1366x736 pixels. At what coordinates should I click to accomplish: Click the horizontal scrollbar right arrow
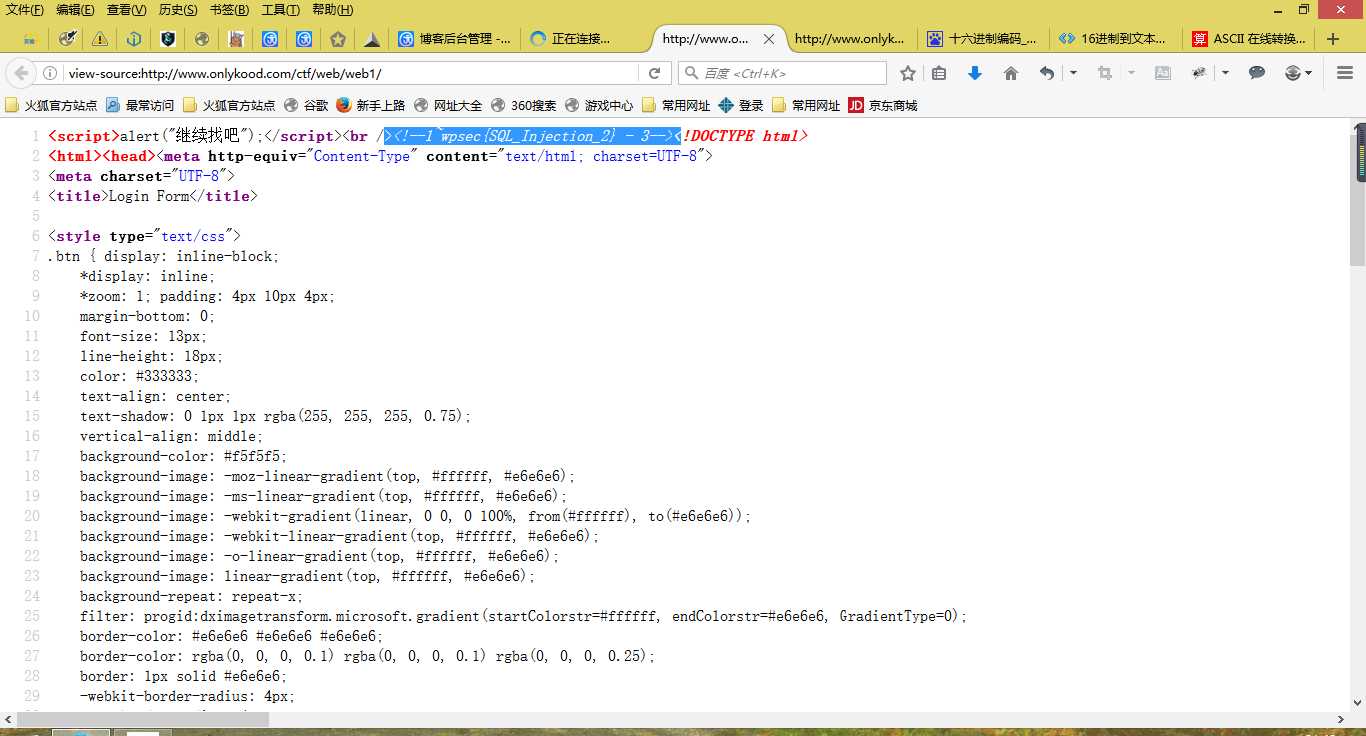(x=1342, y=719)
